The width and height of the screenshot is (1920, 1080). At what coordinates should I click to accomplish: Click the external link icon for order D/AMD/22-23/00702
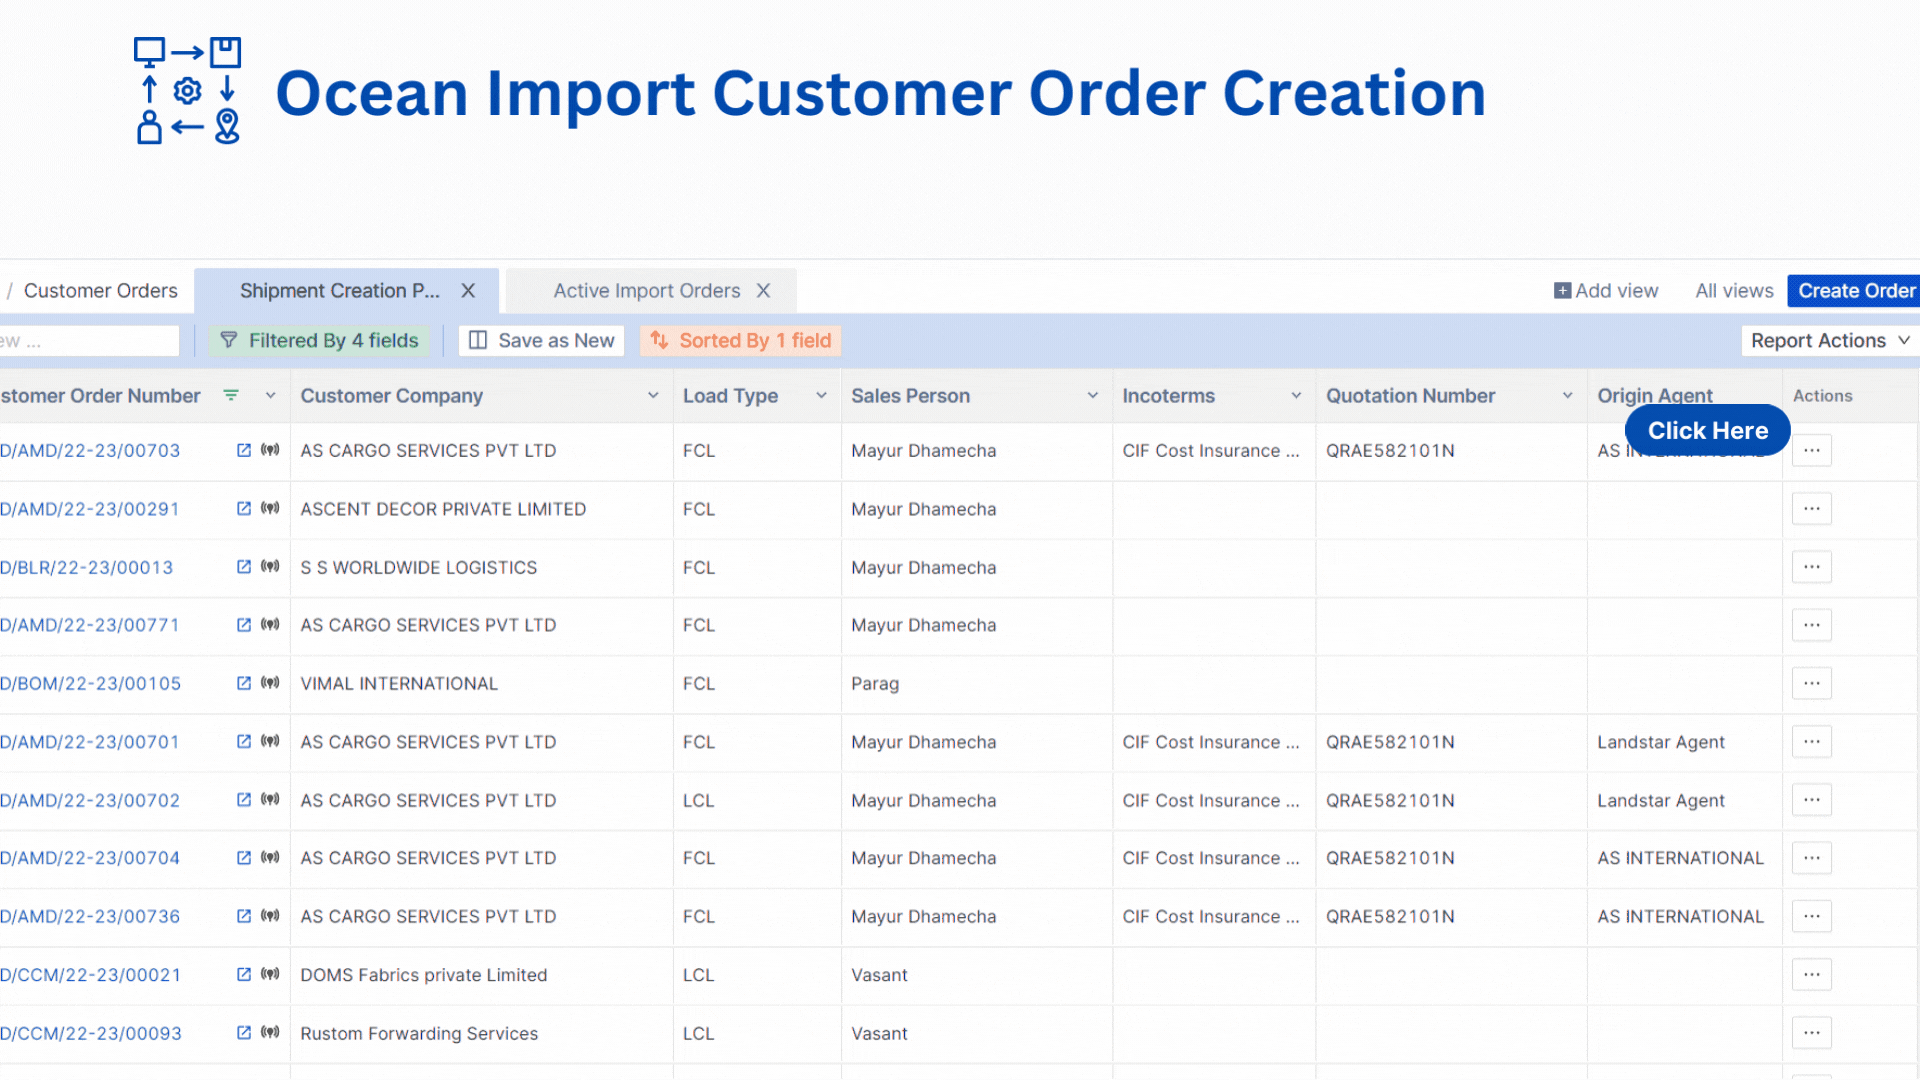[243, 799]
